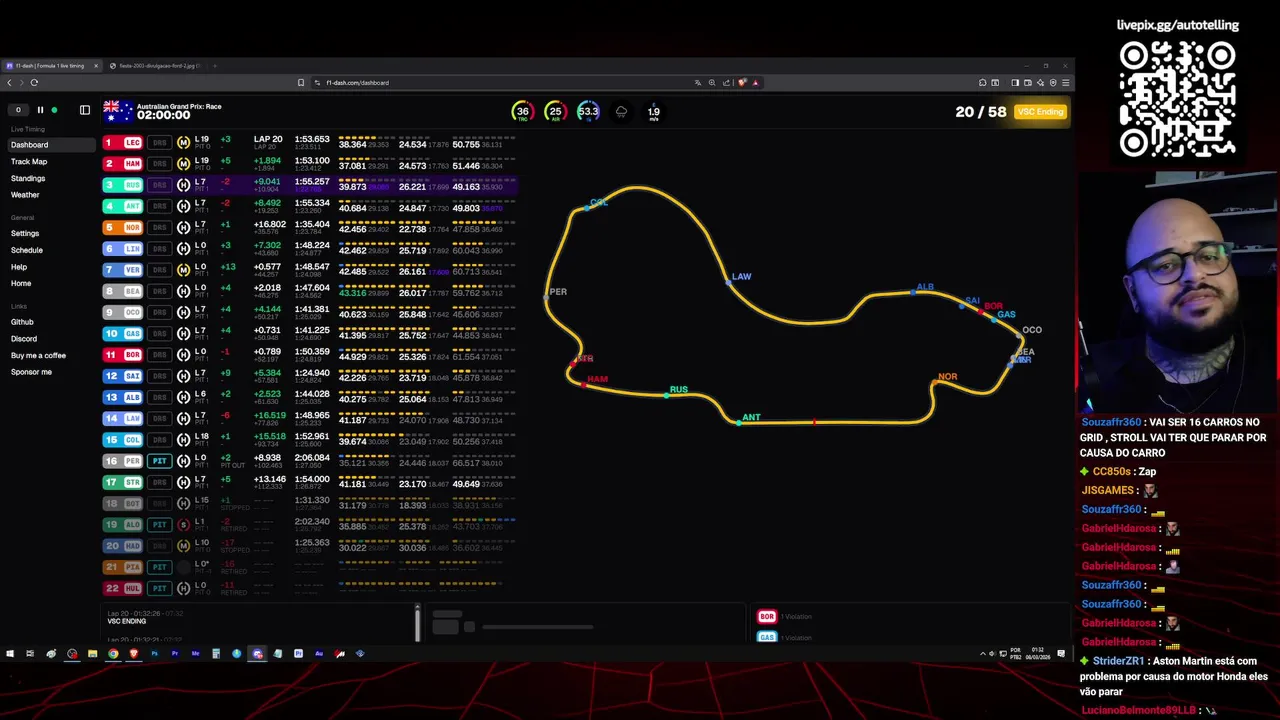Collapse the sidebar with the panel icon
This screenshot has width=1280, height=720.
(85, 110)
